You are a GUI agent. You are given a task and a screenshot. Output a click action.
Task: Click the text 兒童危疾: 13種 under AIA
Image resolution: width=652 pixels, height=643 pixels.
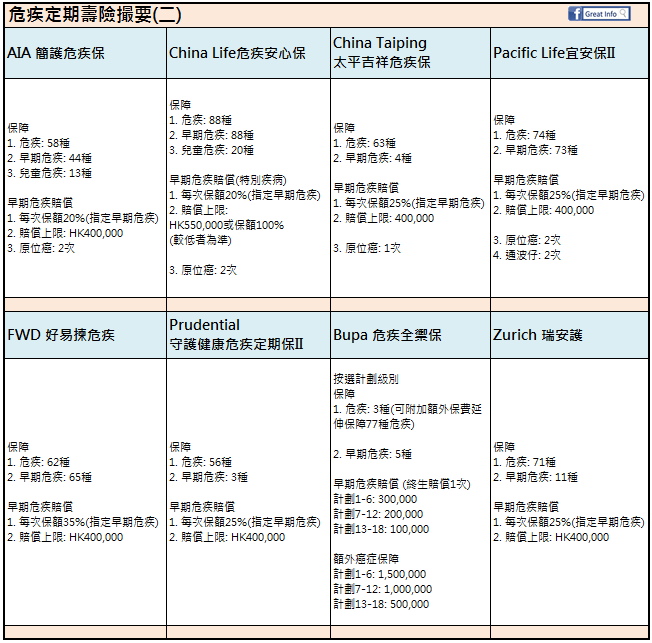coord(49,173)
